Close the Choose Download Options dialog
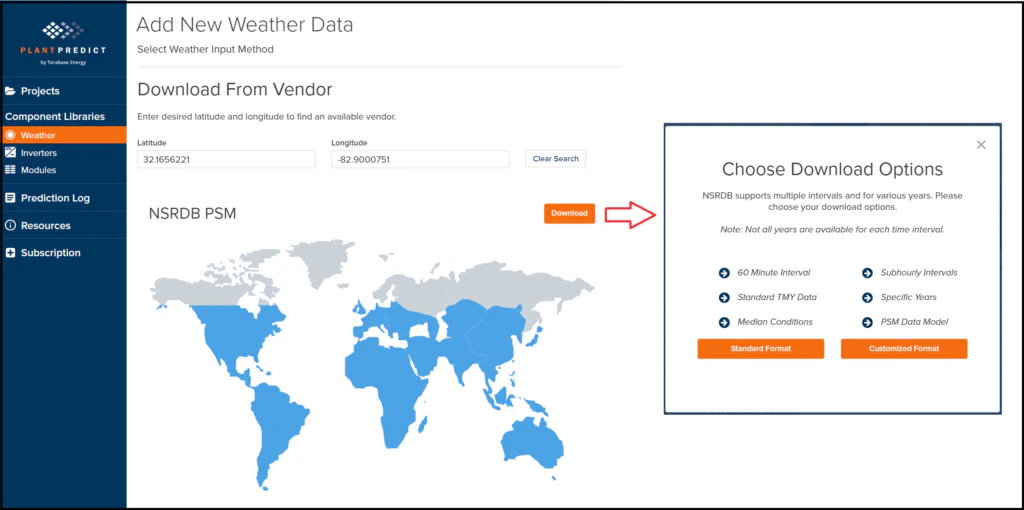The height and width of the screenshot is (510, 1024). point(981,145)
